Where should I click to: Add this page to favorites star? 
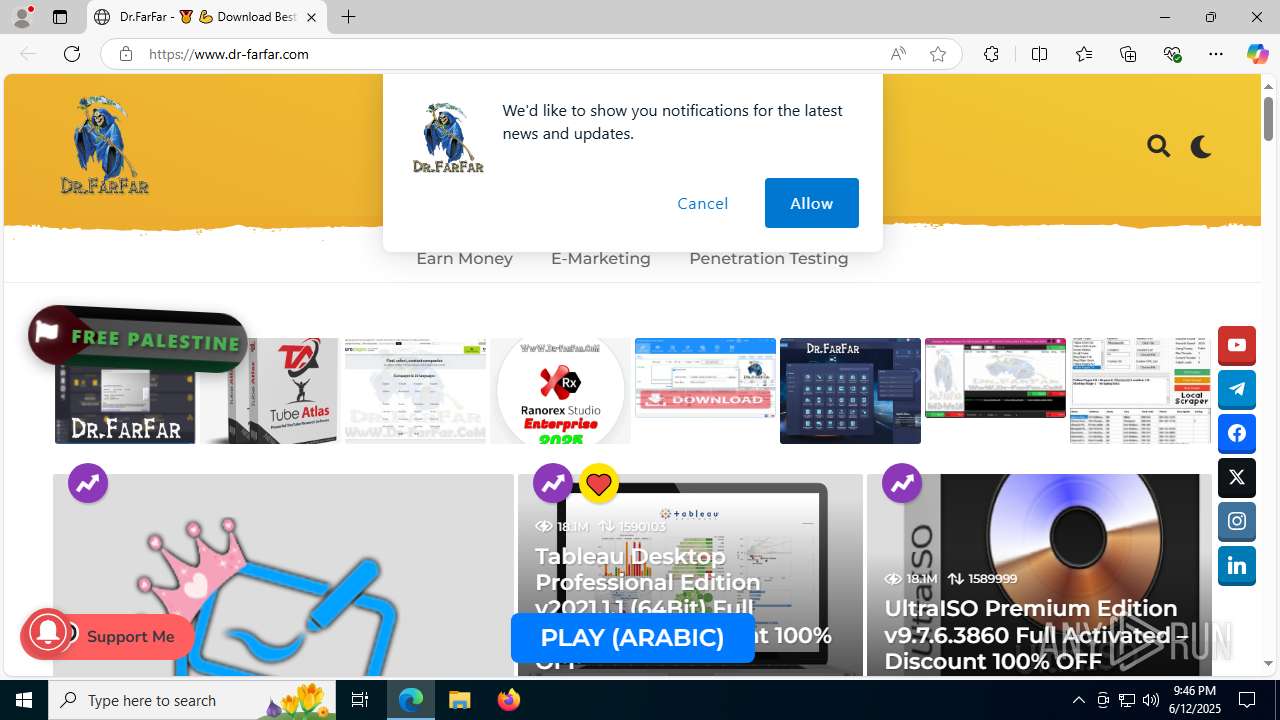tap(938, 54)
